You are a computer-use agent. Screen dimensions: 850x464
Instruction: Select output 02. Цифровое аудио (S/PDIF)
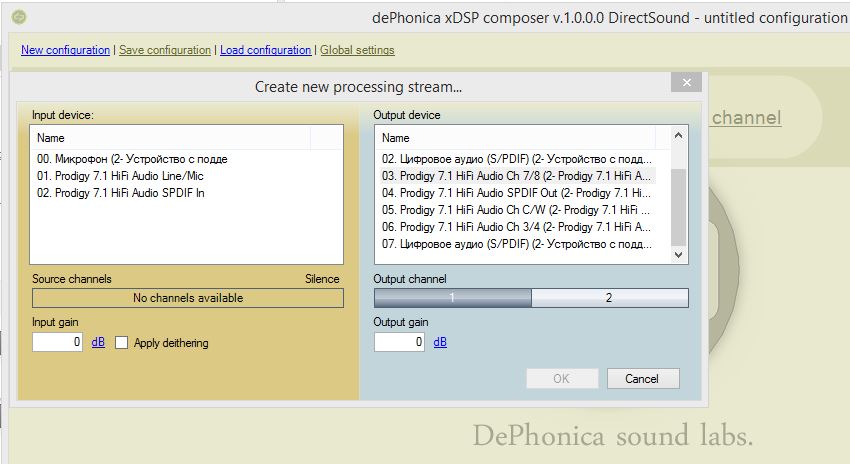pos(517,159)
